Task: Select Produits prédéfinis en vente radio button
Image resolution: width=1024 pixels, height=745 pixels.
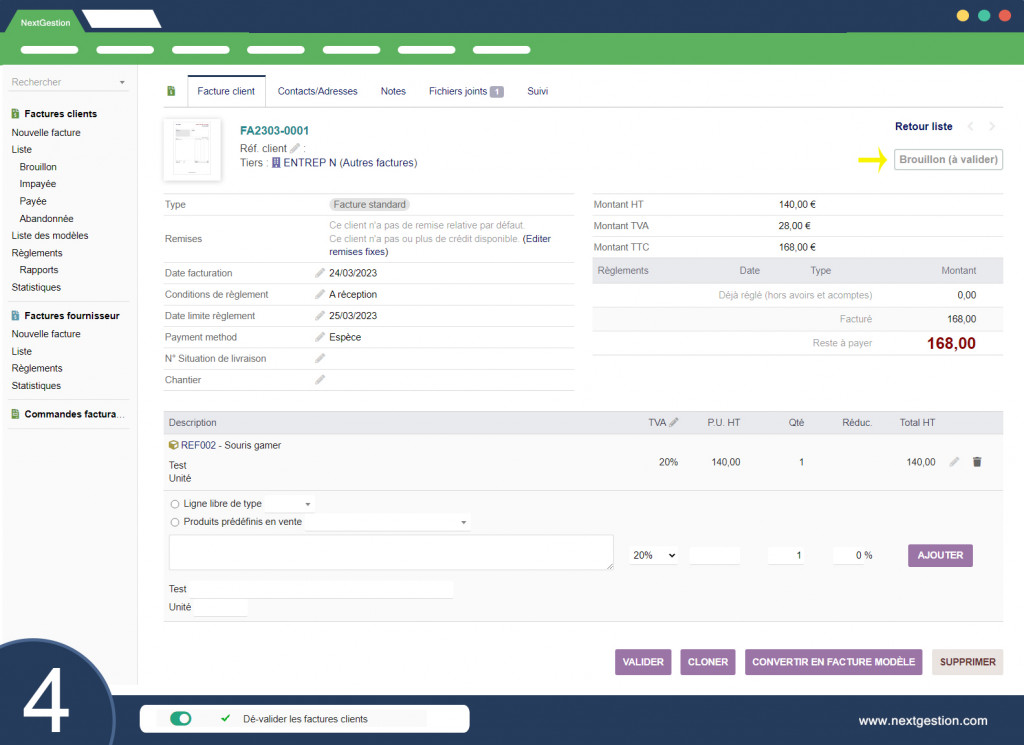Action: [176, 522]
